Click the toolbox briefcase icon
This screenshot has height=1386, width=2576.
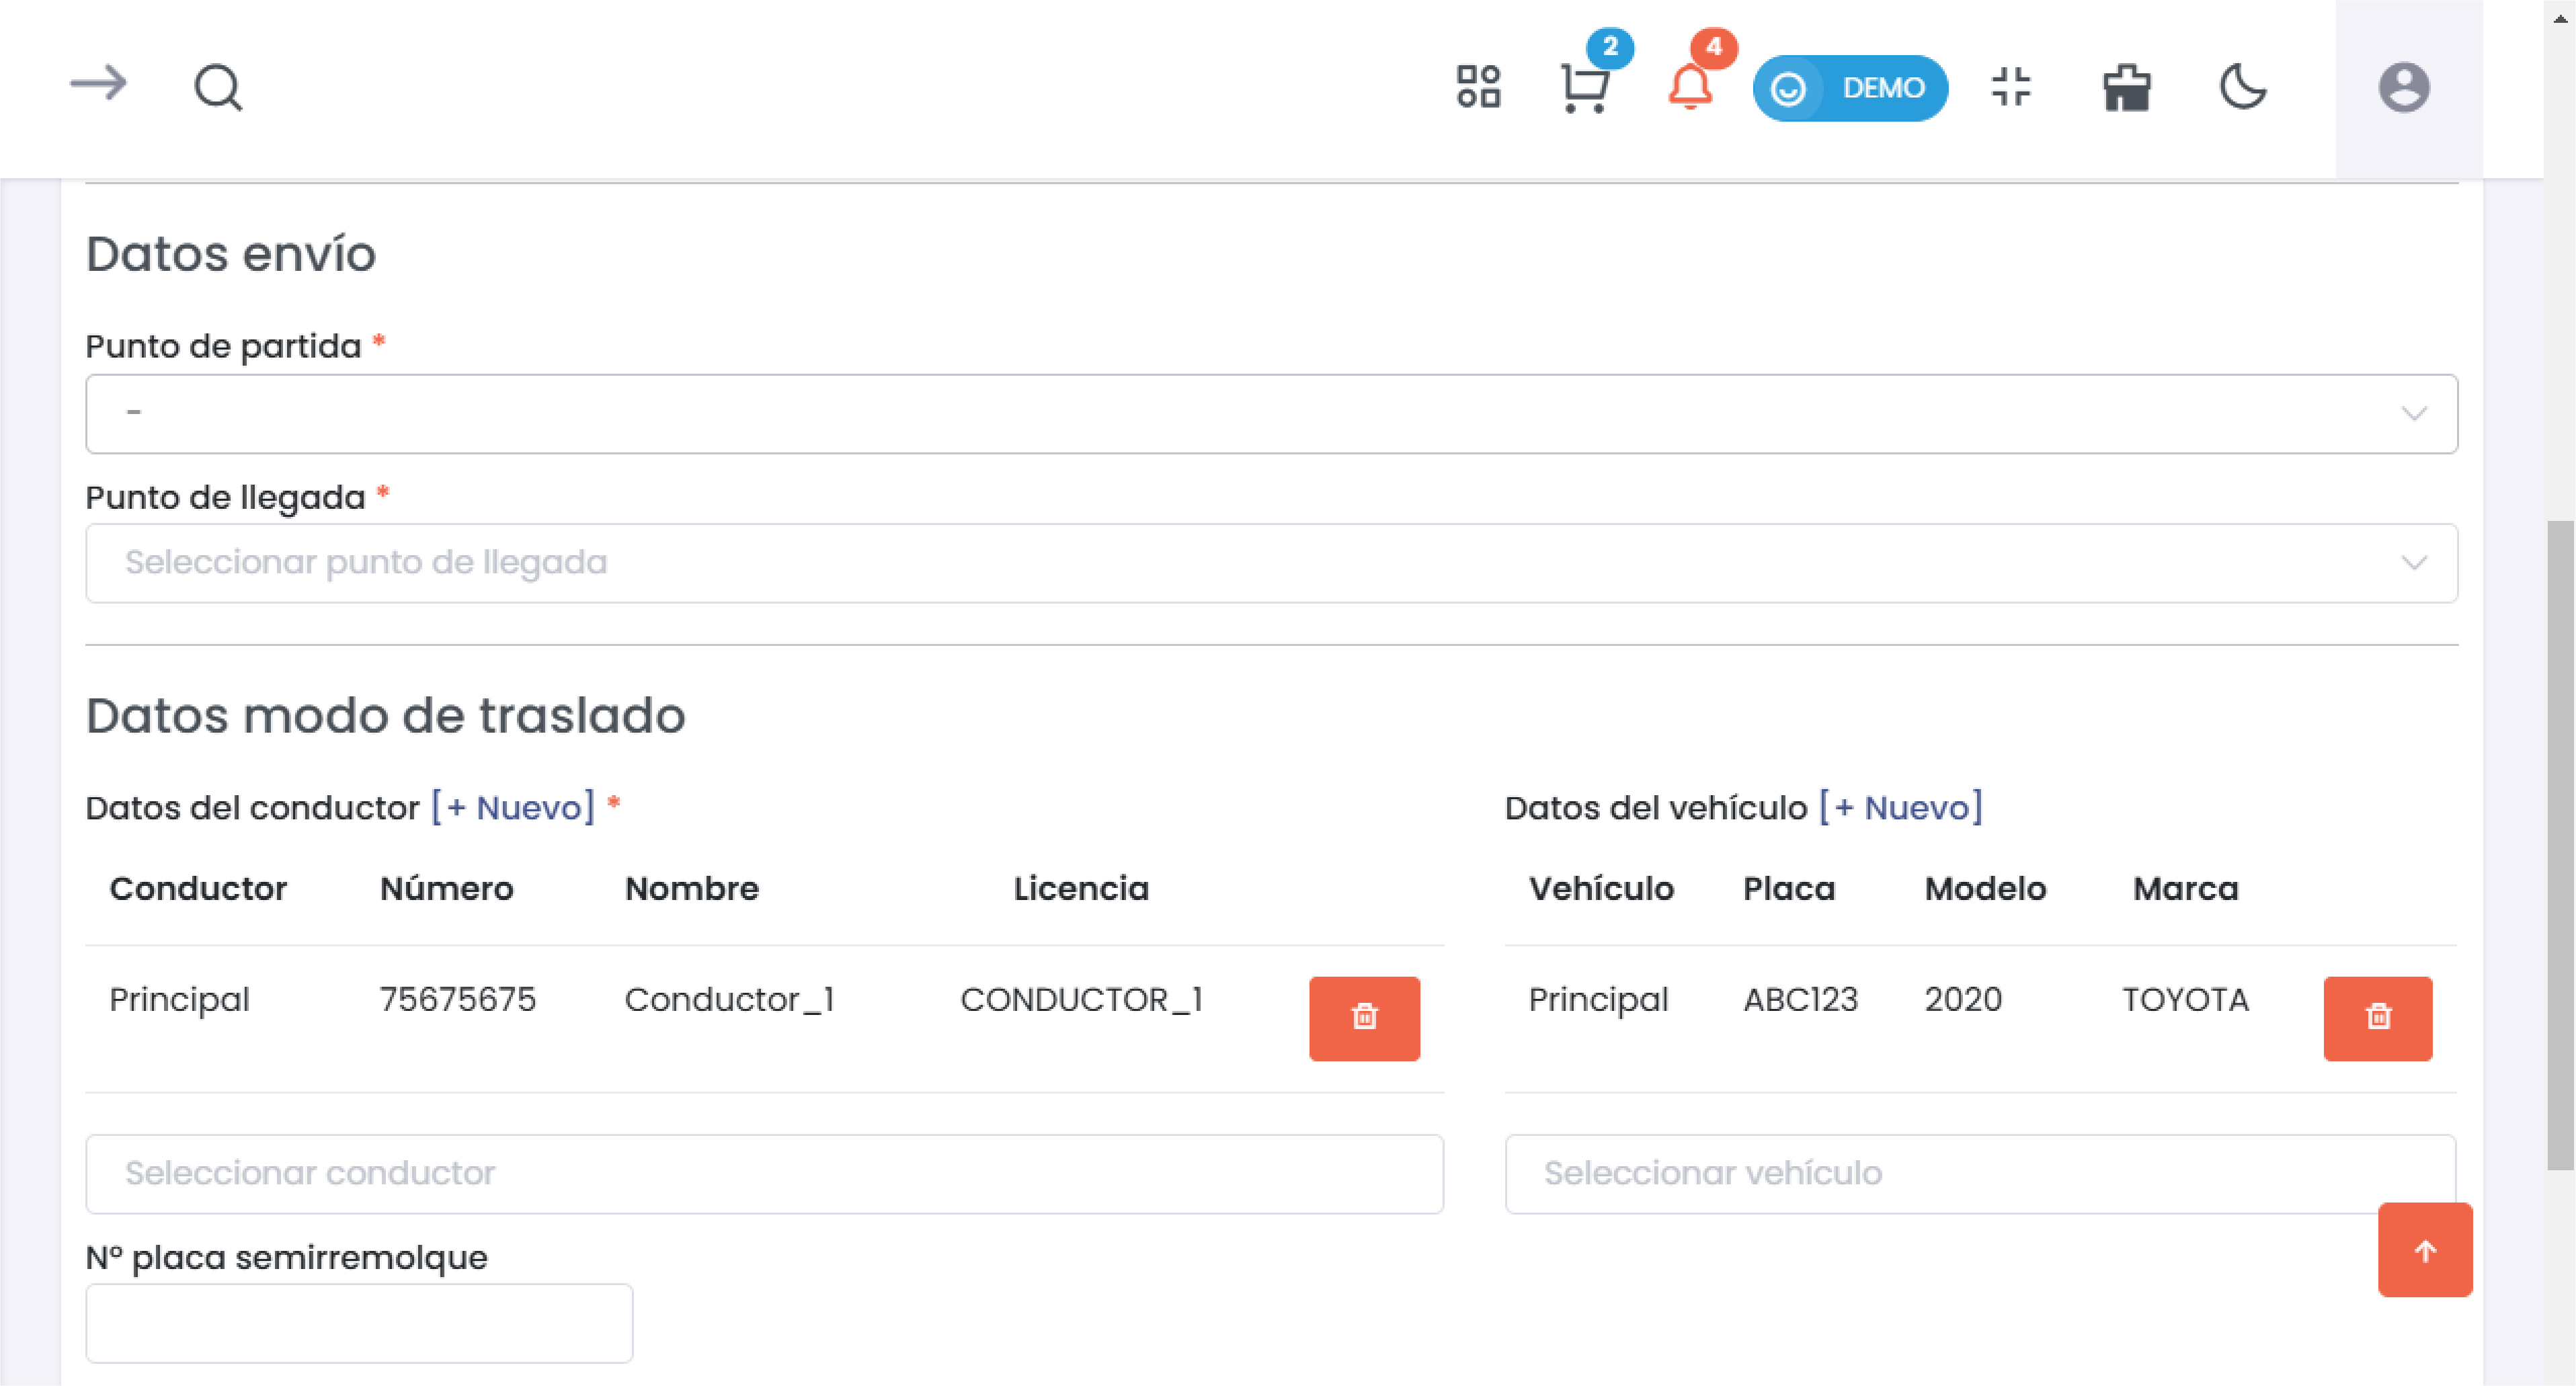[x=2126, y=88]
